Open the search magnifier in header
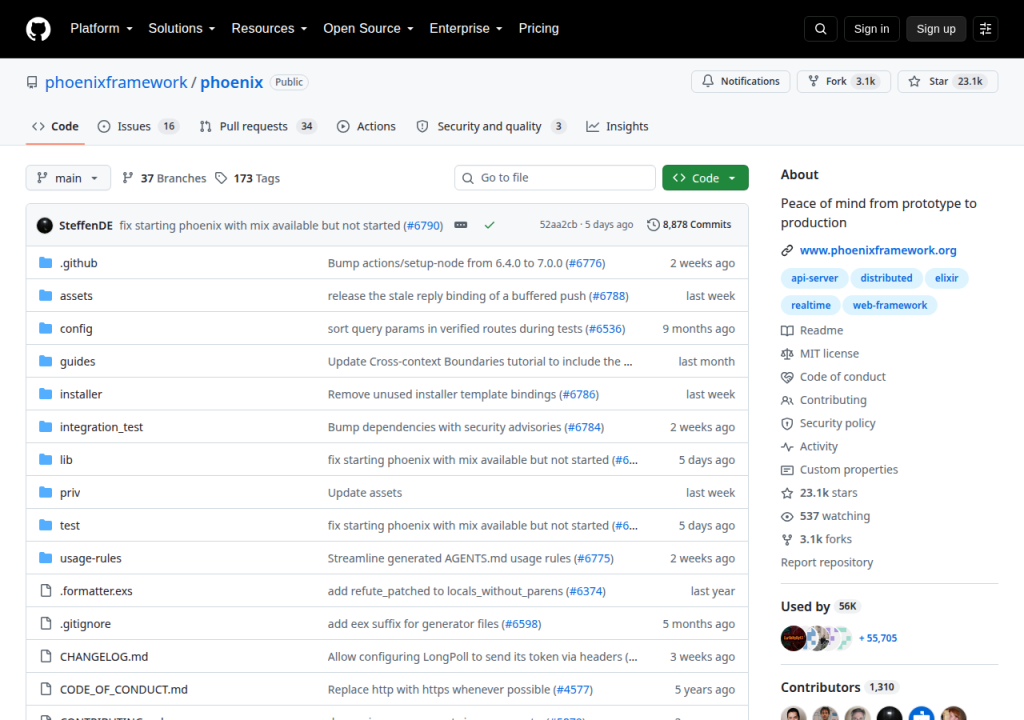 pos(820,29)
